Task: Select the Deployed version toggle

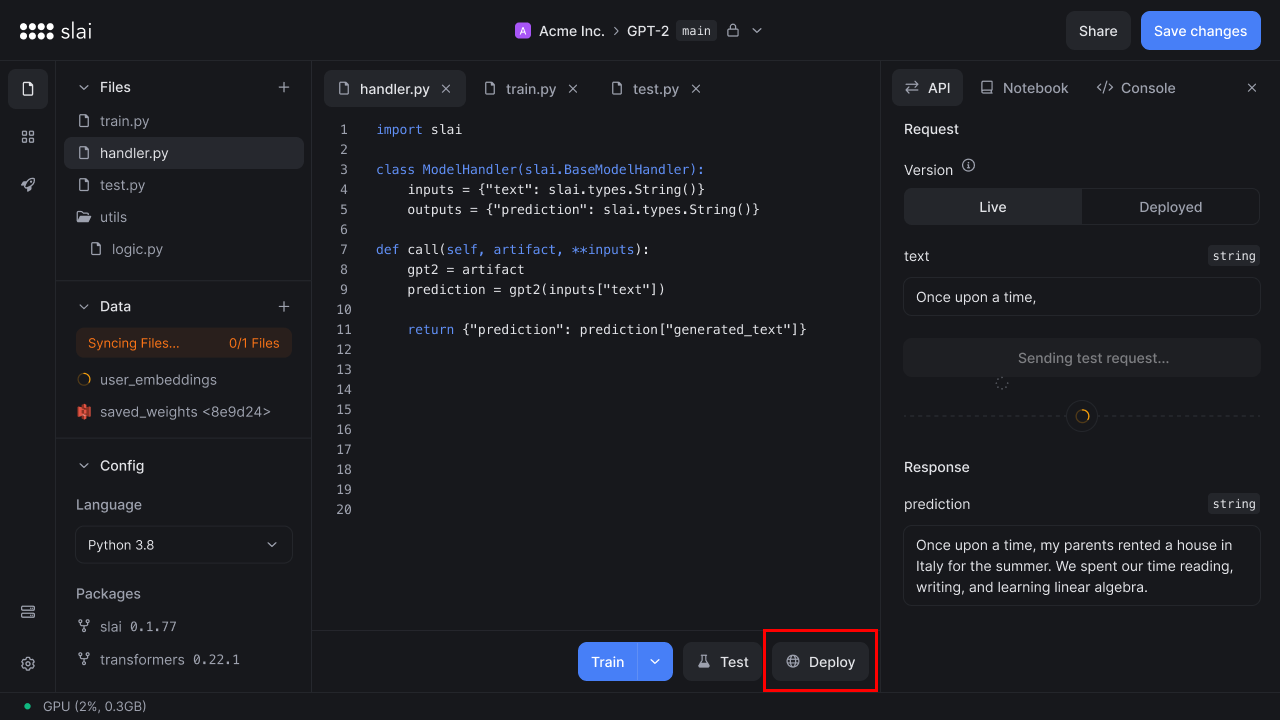Action: [x=1170, y=207]
